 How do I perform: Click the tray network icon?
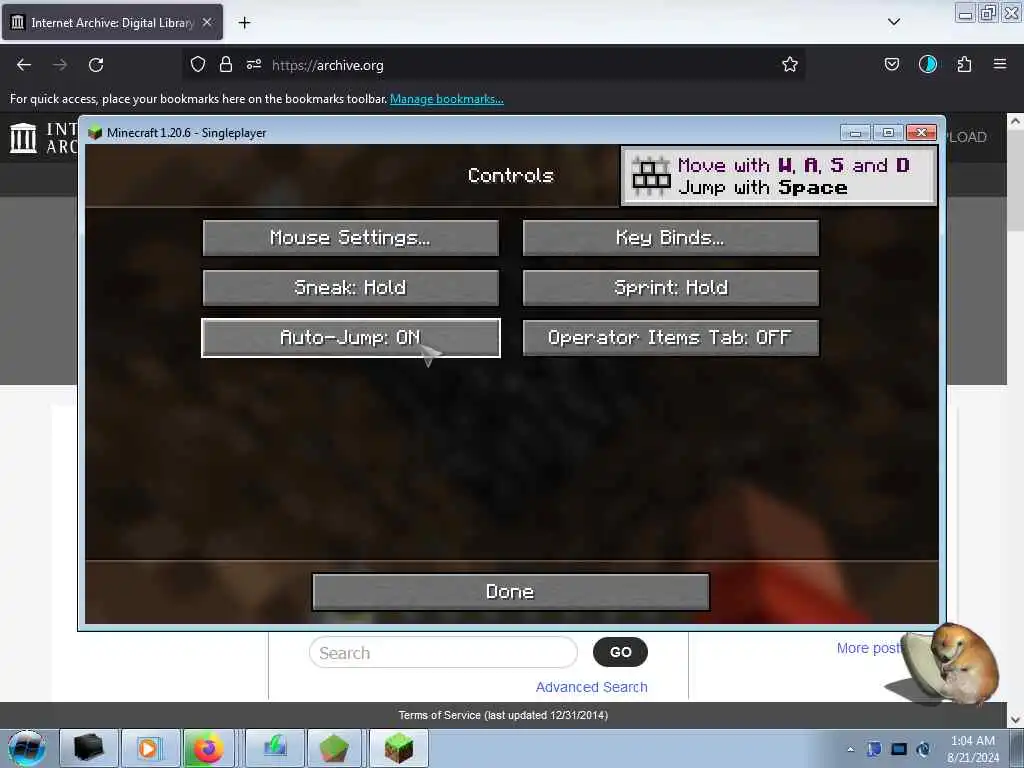pos(874,749)
